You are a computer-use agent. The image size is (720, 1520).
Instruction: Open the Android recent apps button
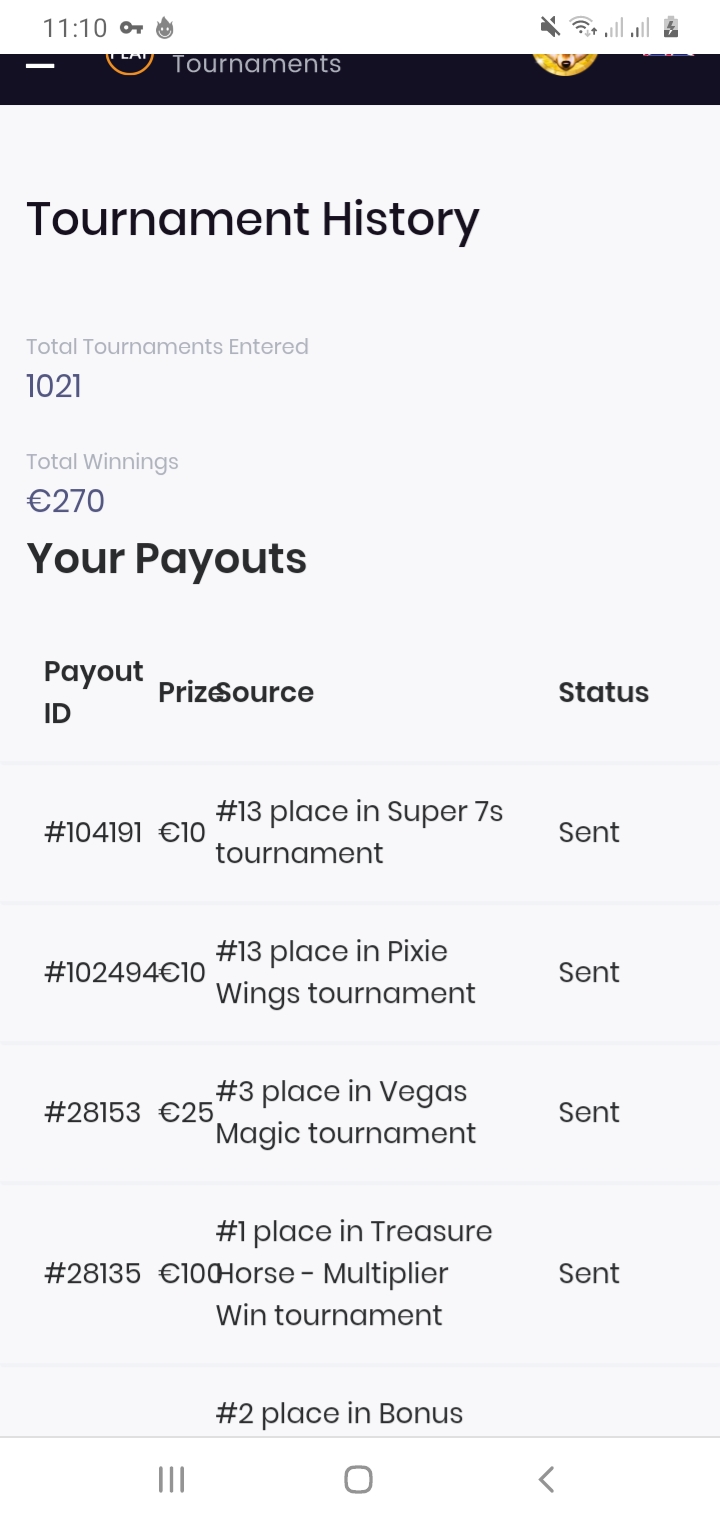(x=172, y=1479)
